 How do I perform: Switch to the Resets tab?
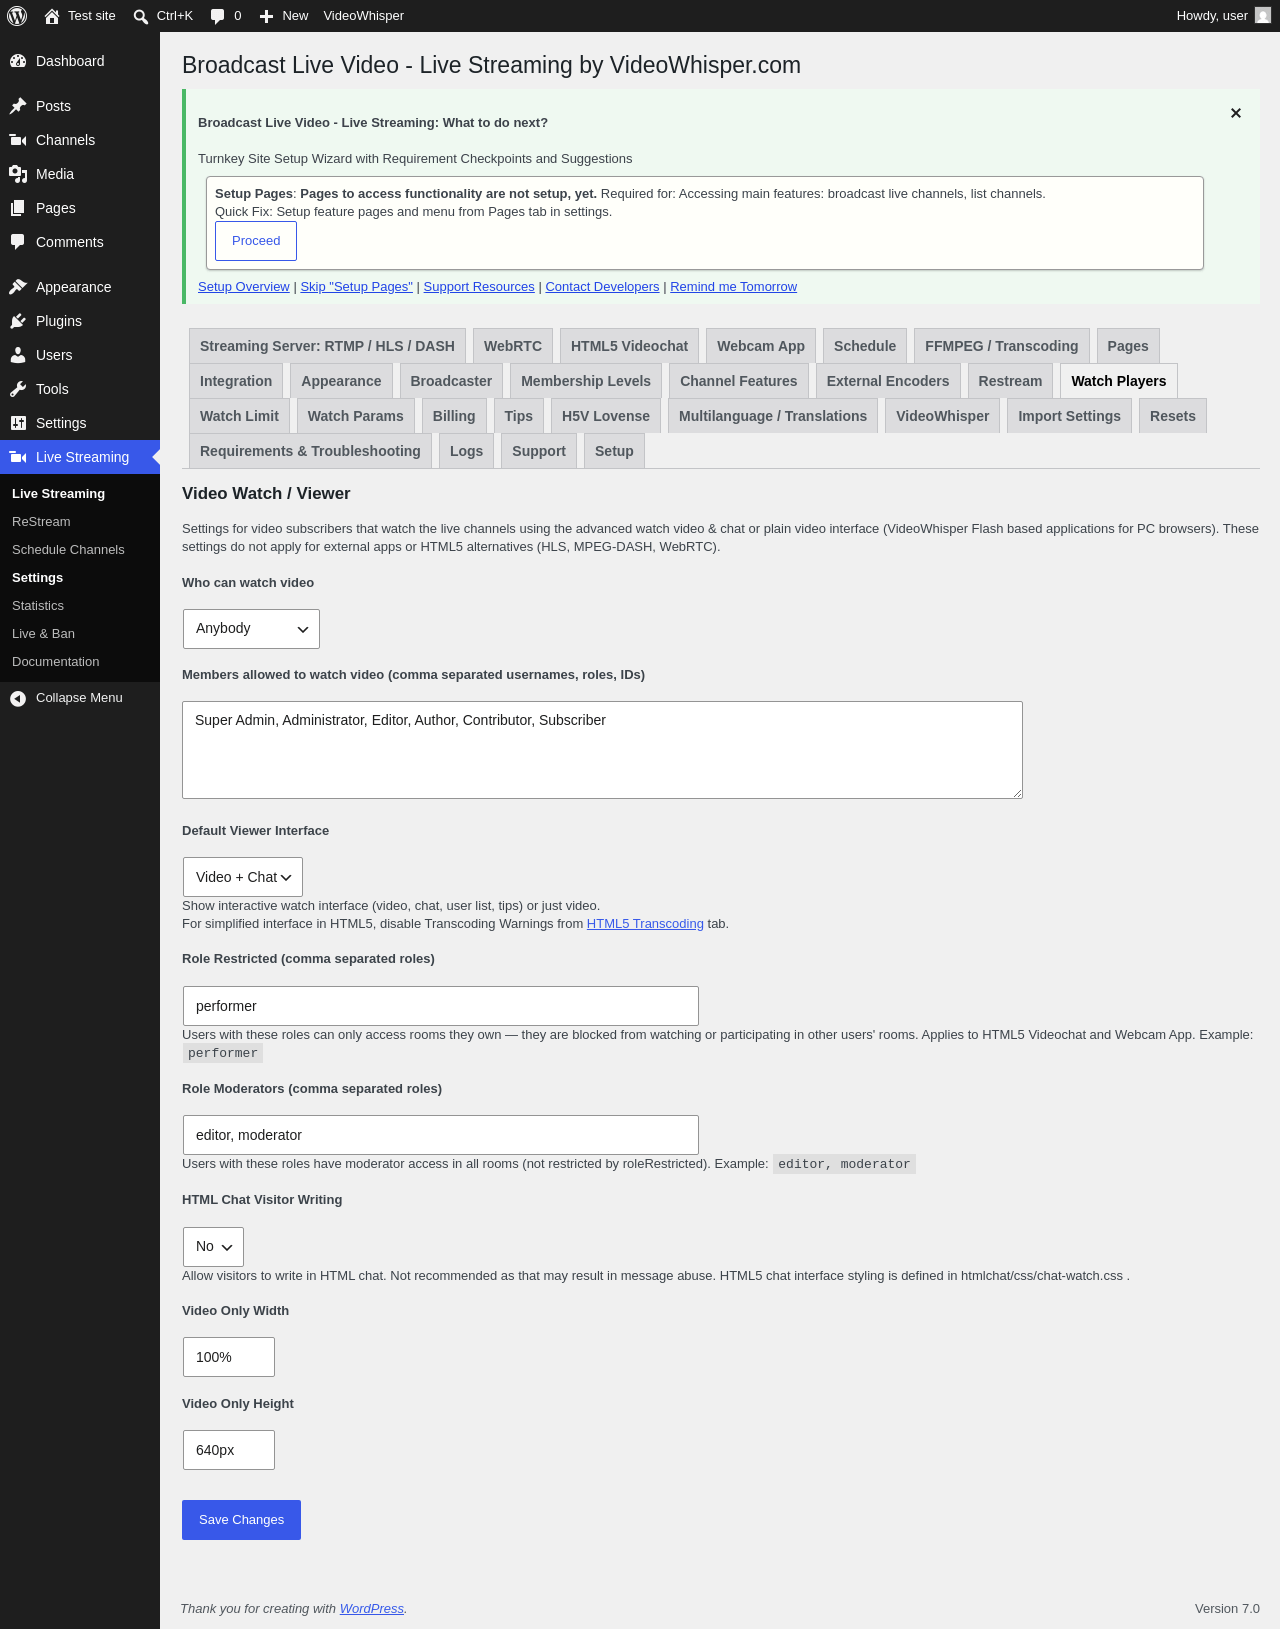point(1173,416)
